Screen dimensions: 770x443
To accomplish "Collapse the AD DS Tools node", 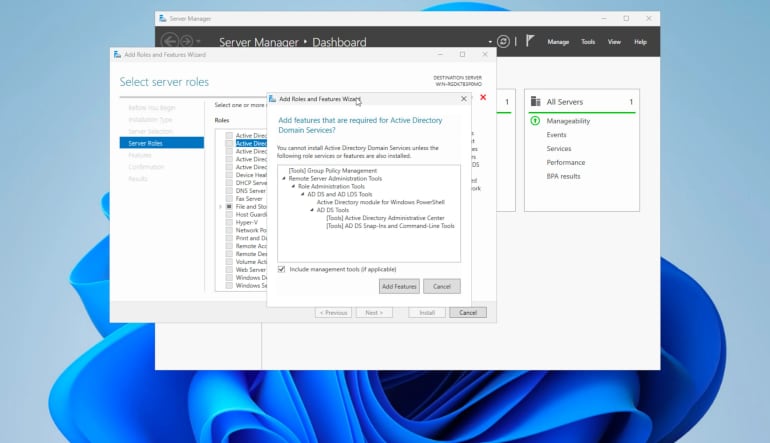I will 312,210.
